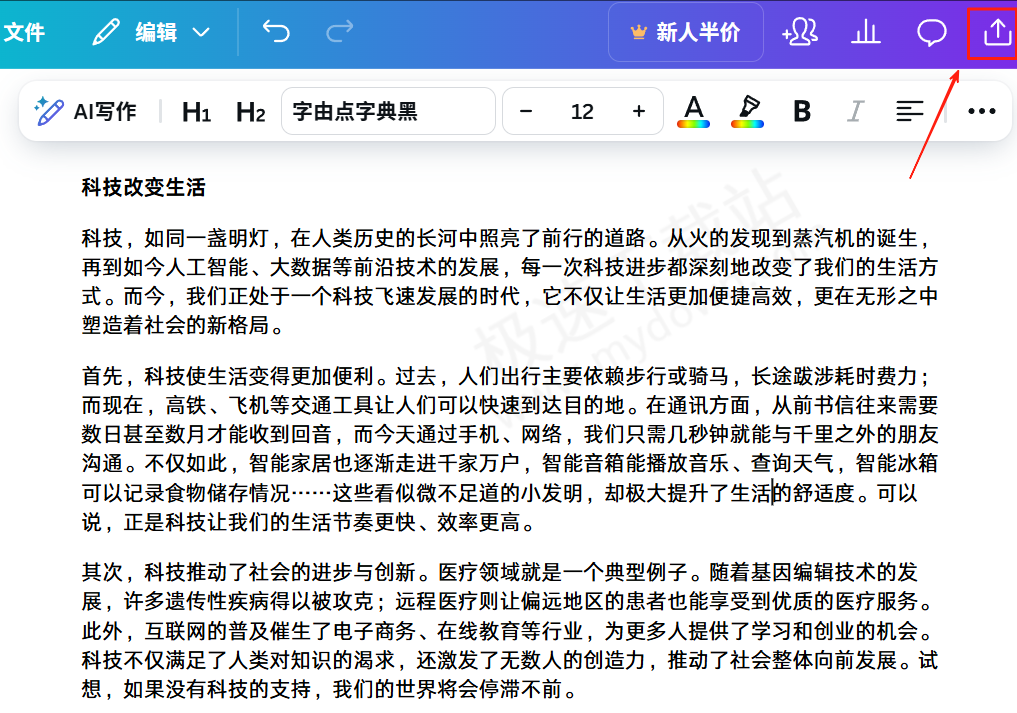Open the comments speech bubble icon

[x=931, y=32]
